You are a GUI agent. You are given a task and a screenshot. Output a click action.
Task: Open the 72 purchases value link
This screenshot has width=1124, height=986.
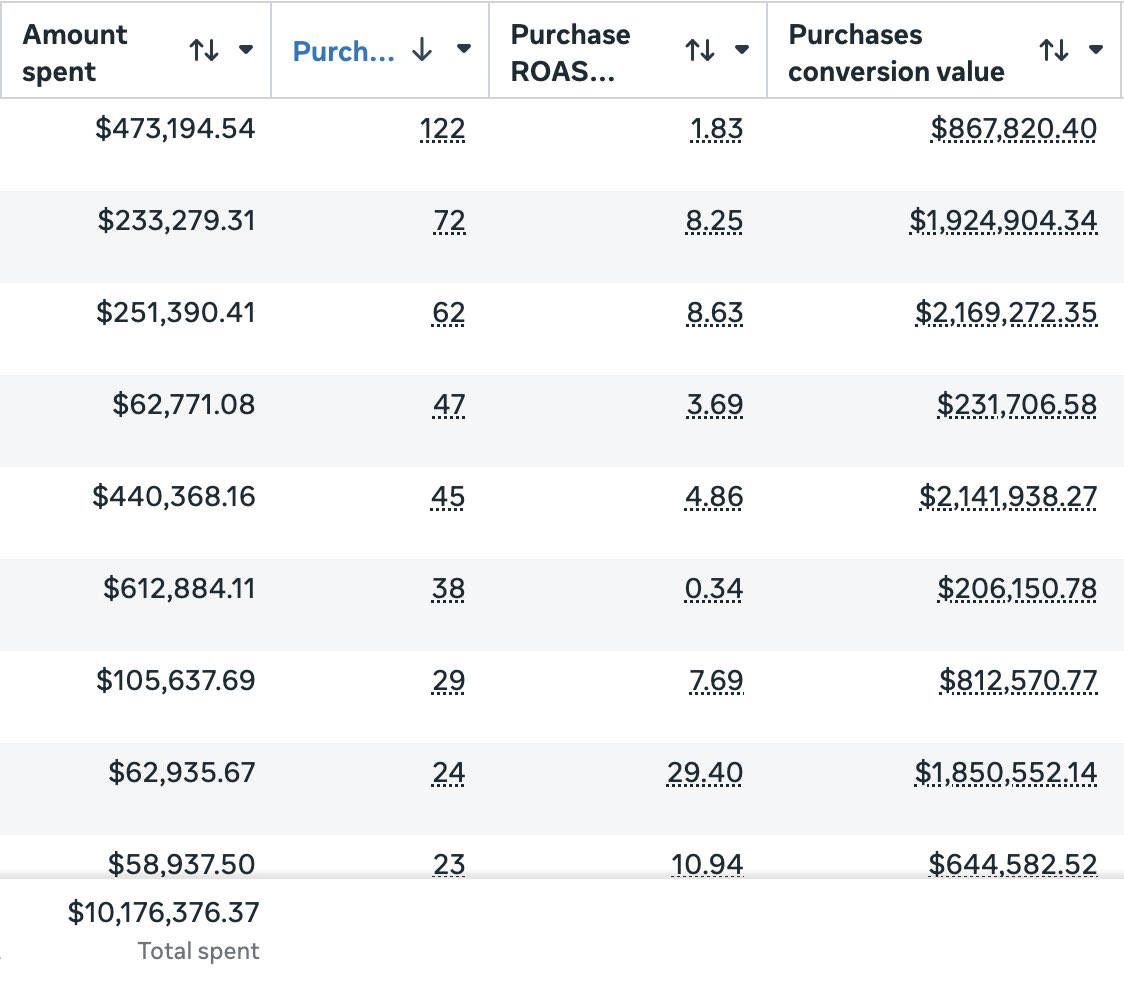pos(449,221)
